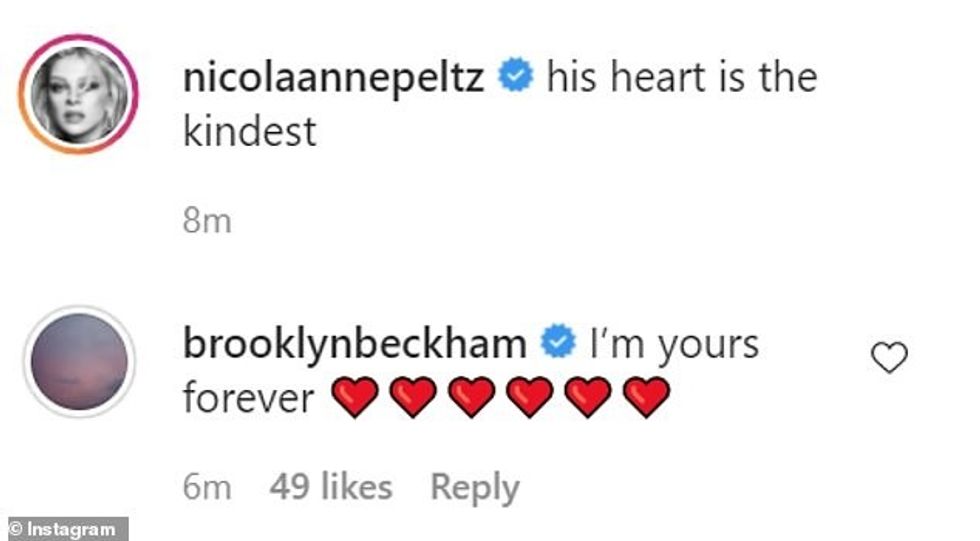Click the fourth red heart emoji
The height and width of the screenshot is (541, 980).
tap(528, 399)
